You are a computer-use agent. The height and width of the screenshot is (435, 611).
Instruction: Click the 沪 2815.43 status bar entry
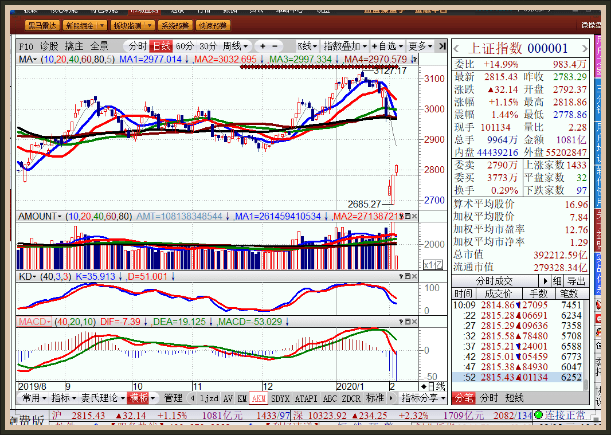click(x=77, y=416)
